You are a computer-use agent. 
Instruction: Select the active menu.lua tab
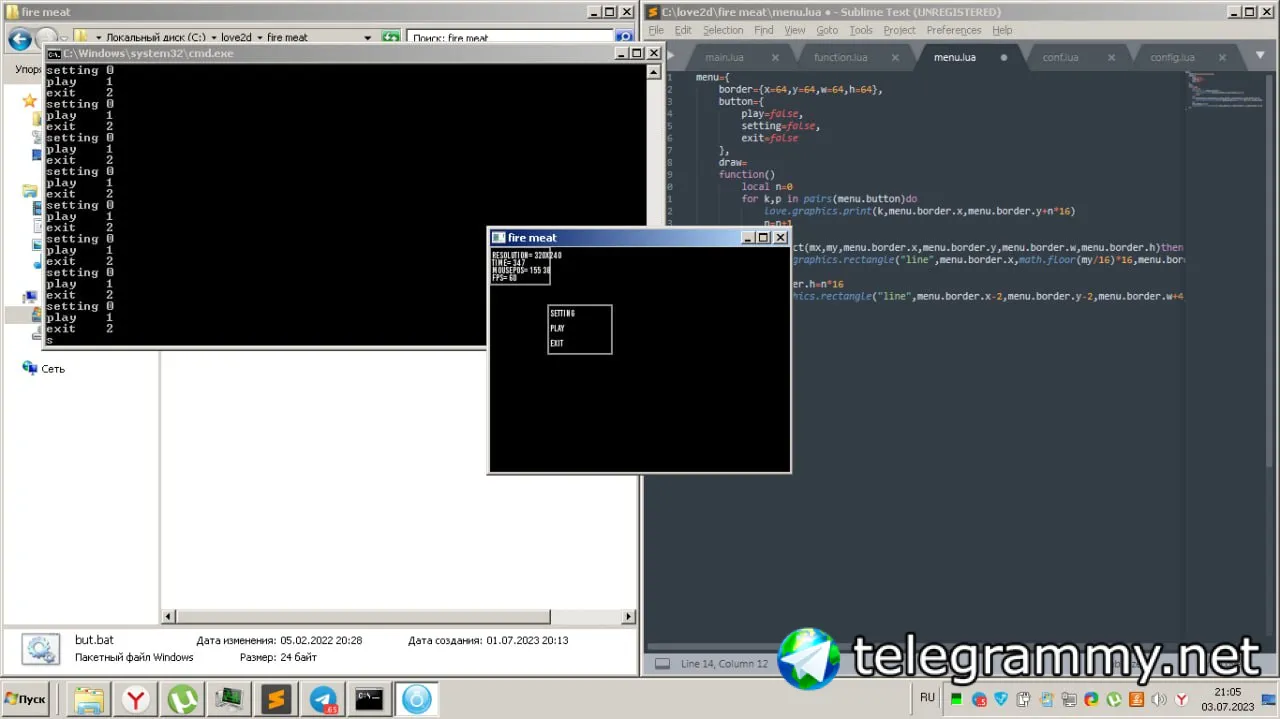click(x=955, y=57)
